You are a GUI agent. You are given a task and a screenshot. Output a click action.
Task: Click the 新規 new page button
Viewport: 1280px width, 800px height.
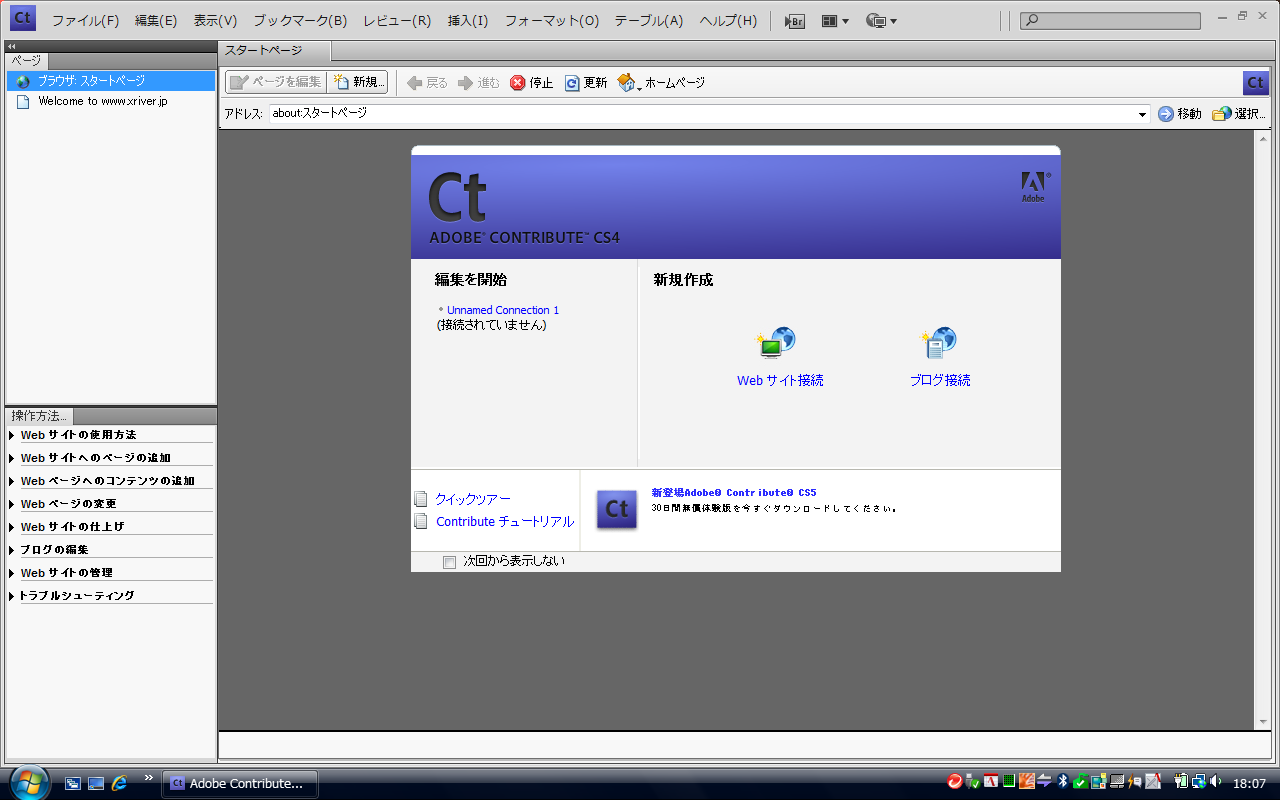358,82
